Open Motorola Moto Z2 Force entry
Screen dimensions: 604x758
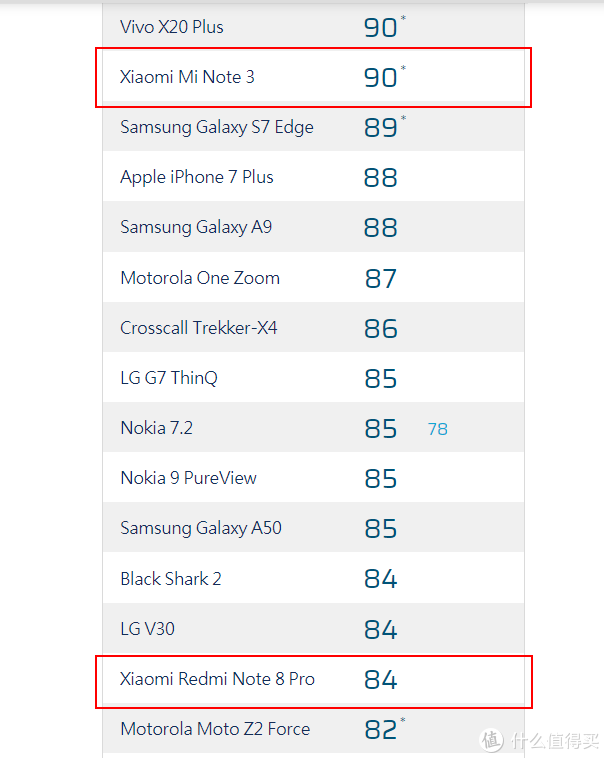pyautogui.click(x=215, y=729)
